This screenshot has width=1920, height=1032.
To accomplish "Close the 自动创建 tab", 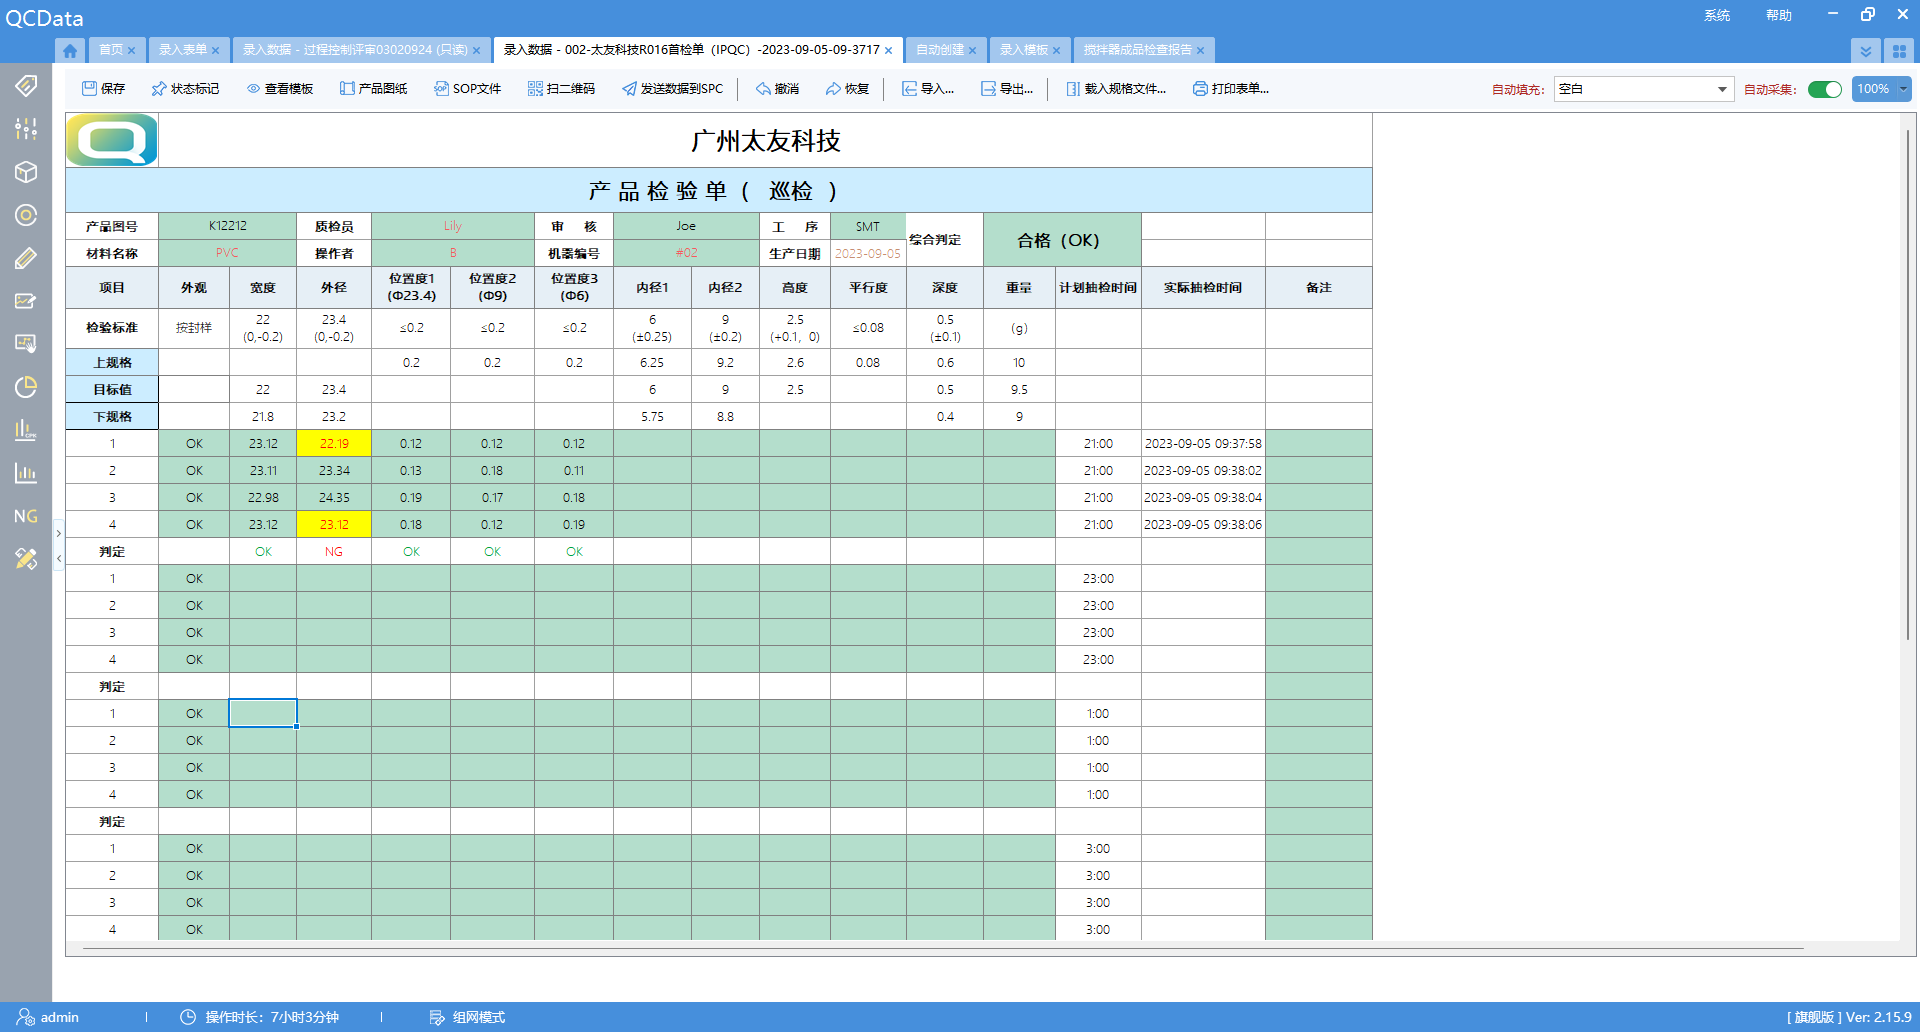I will [x=972, y=50].
